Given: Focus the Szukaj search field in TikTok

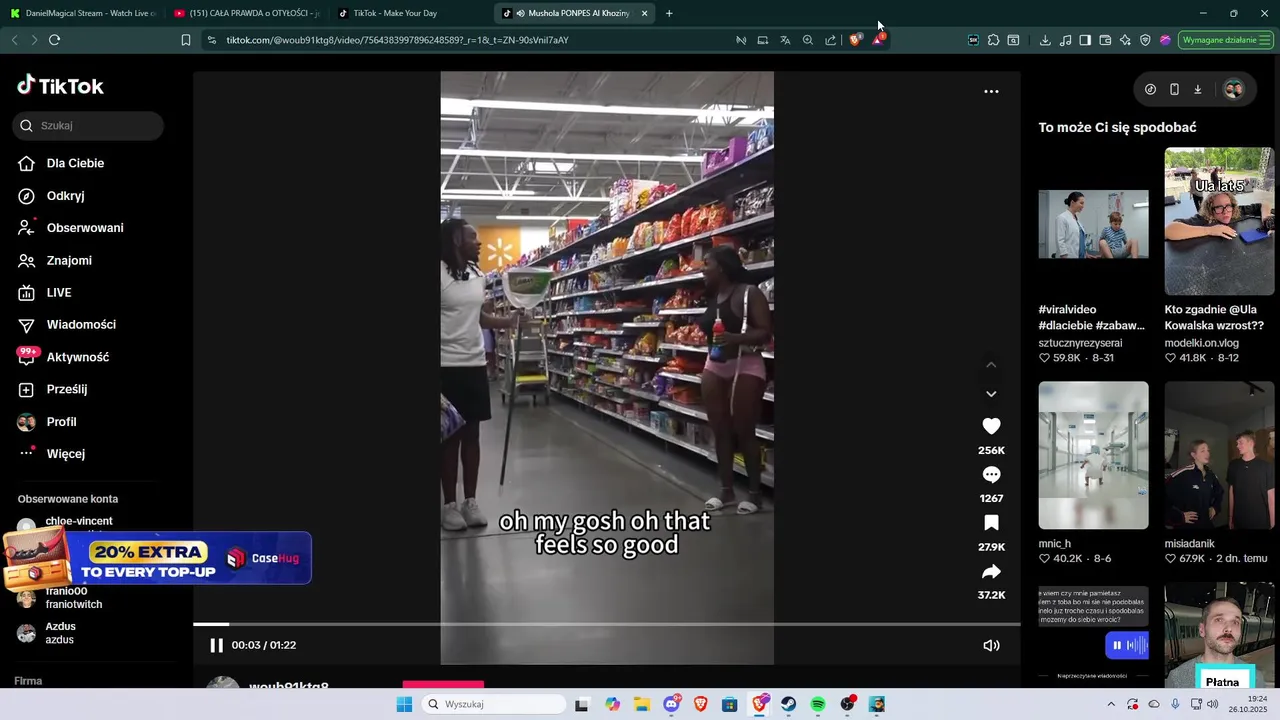Looking at the screenshot, I should [88, 126].
